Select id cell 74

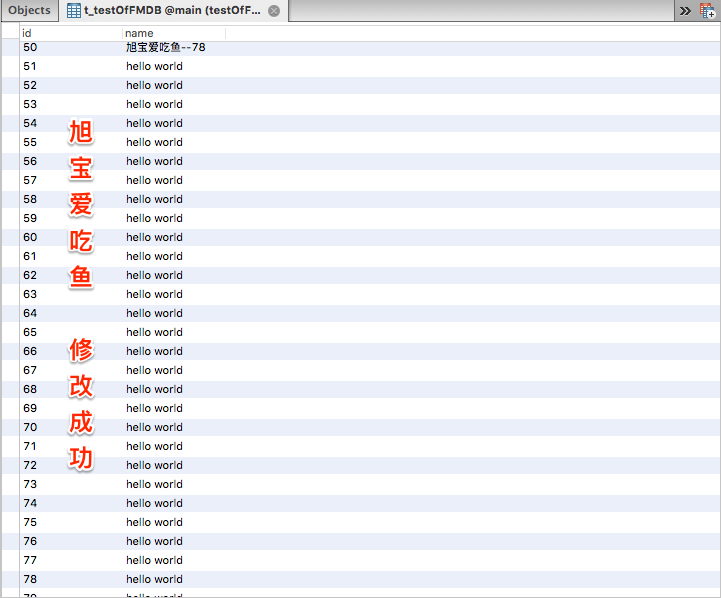[30, 503]
